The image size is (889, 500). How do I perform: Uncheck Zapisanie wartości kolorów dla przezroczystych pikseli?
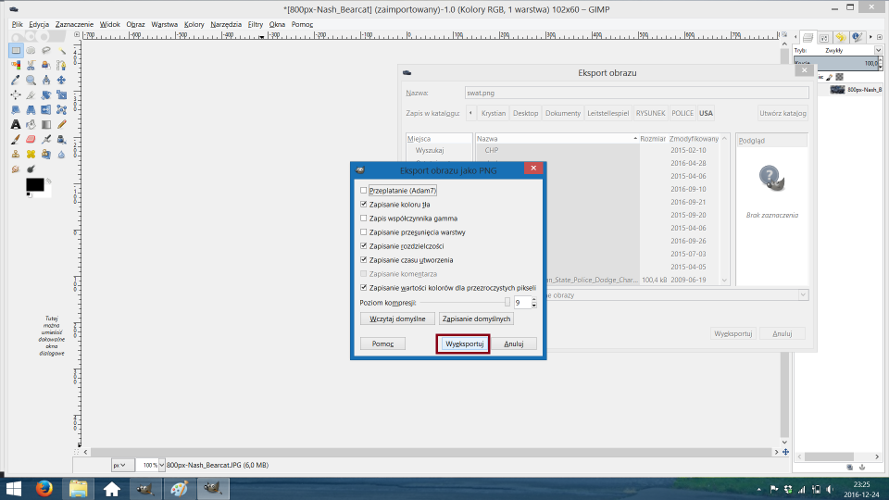click(x=363, y=287)
